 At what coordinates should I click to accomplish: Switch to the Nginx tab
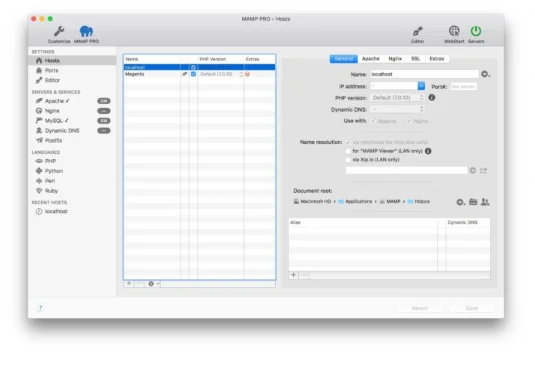pos(395,59)
